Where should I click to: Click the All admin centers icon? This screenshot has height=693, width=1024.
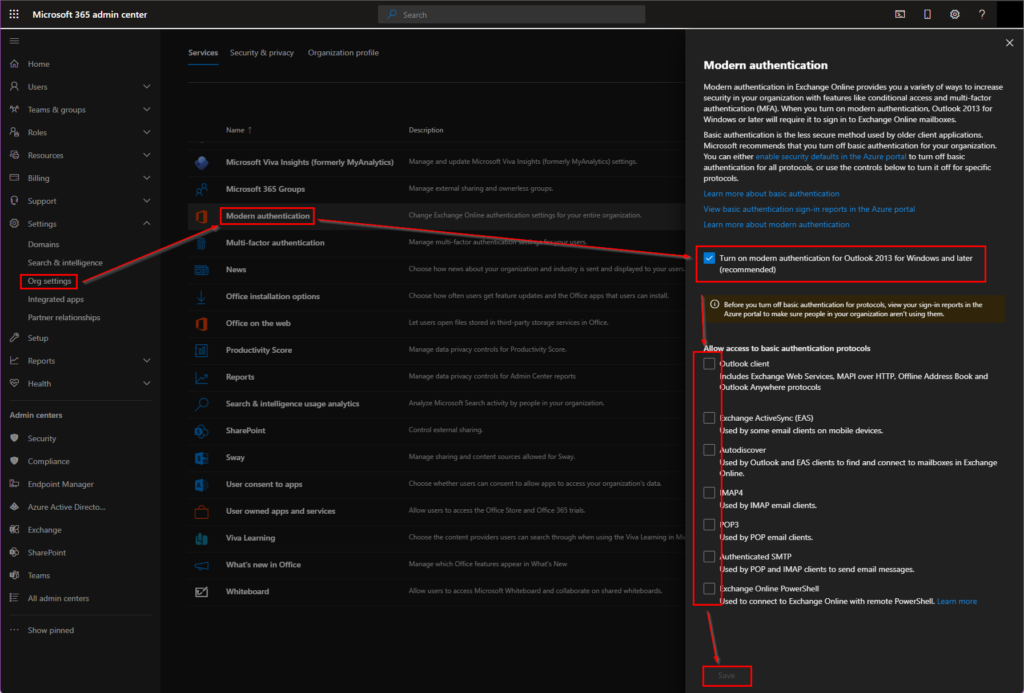14,598
